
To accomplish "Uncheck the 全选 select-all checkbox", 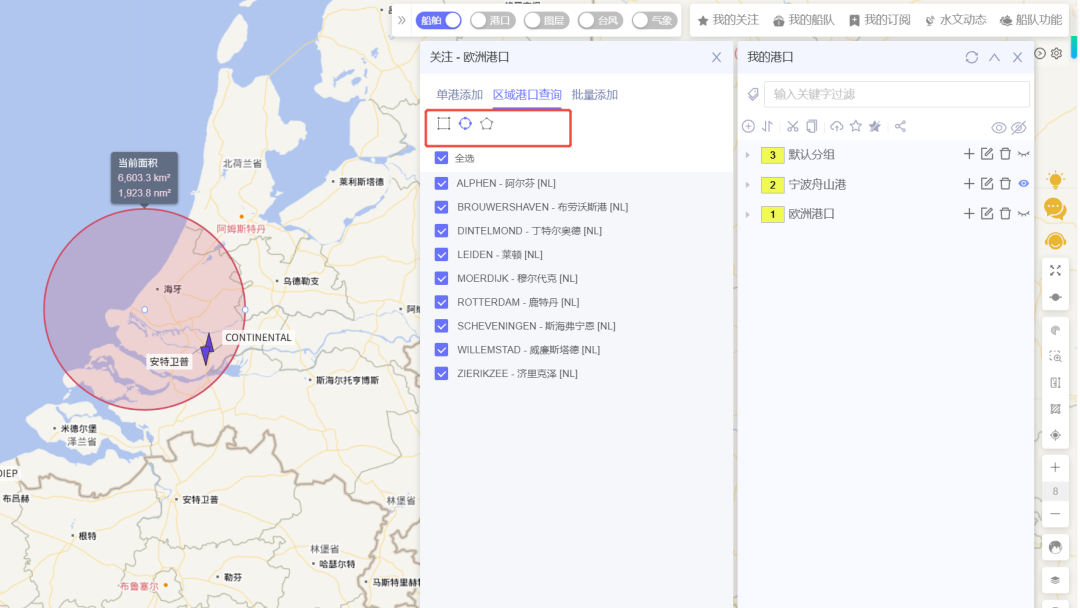I will coord(441,158).
